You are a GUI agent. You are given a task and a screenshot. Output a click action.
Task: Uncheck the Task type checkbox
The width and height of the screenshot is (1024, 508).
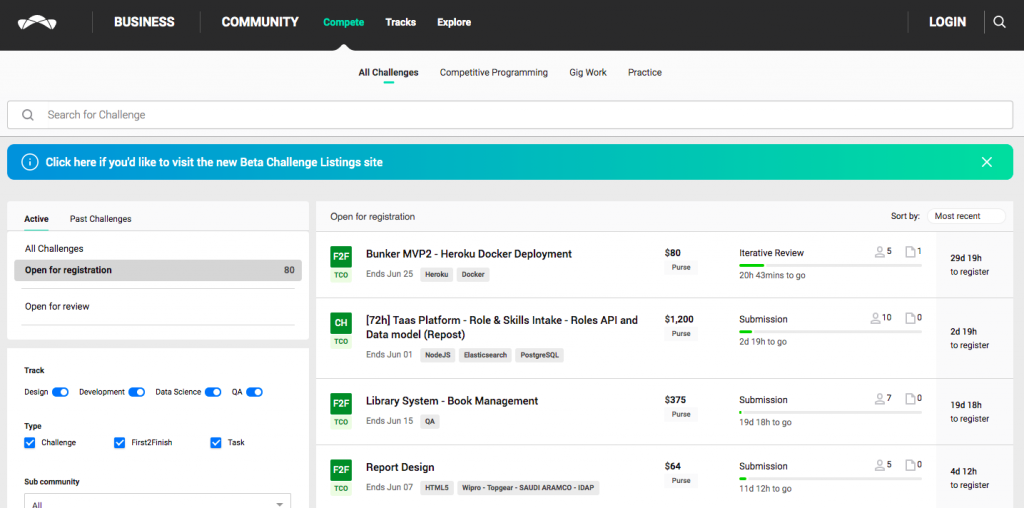tap(216, 442)
